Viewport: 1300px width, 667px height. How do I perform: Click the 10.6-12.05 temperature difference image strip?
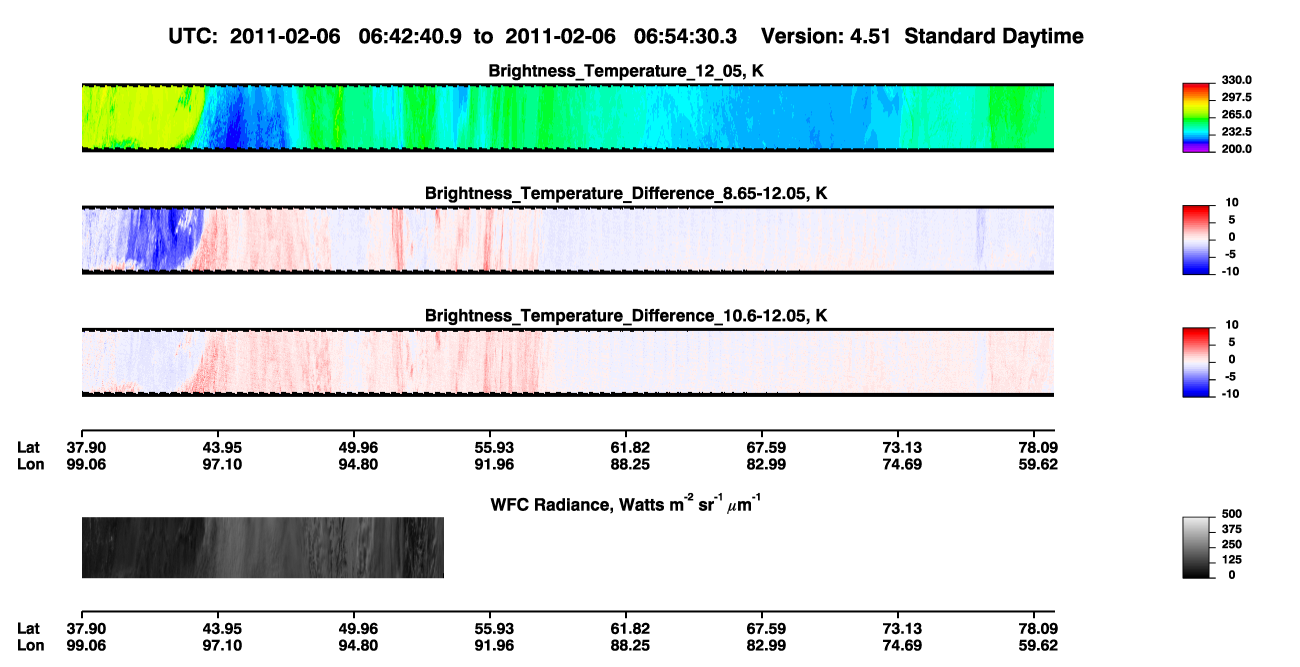click(x=567, y=362)
